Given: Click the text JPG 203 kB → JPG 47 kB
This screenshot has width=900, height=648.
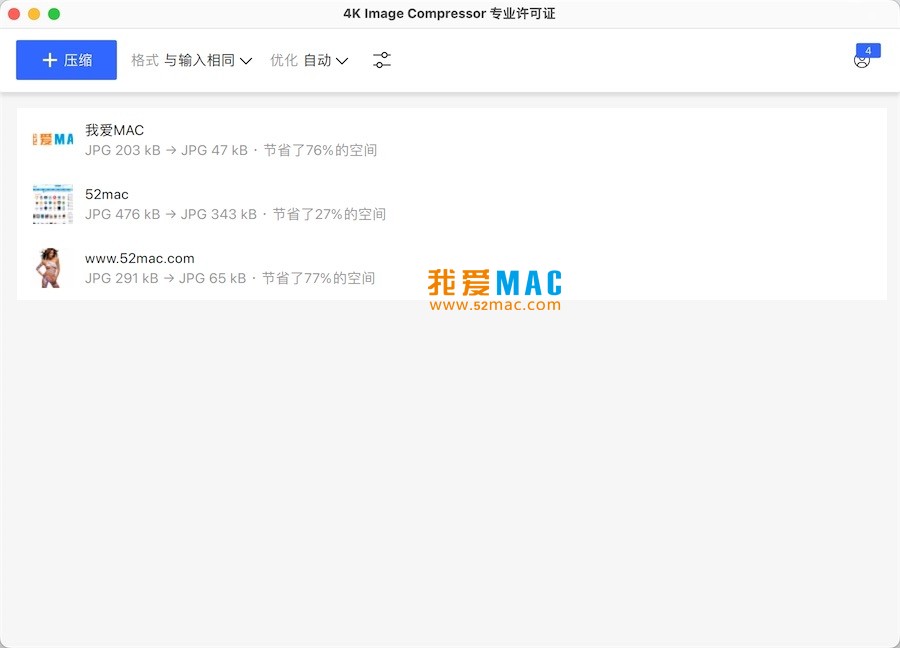Looking at the screenshot, I should pyautogui.click(x=166, y=150).
